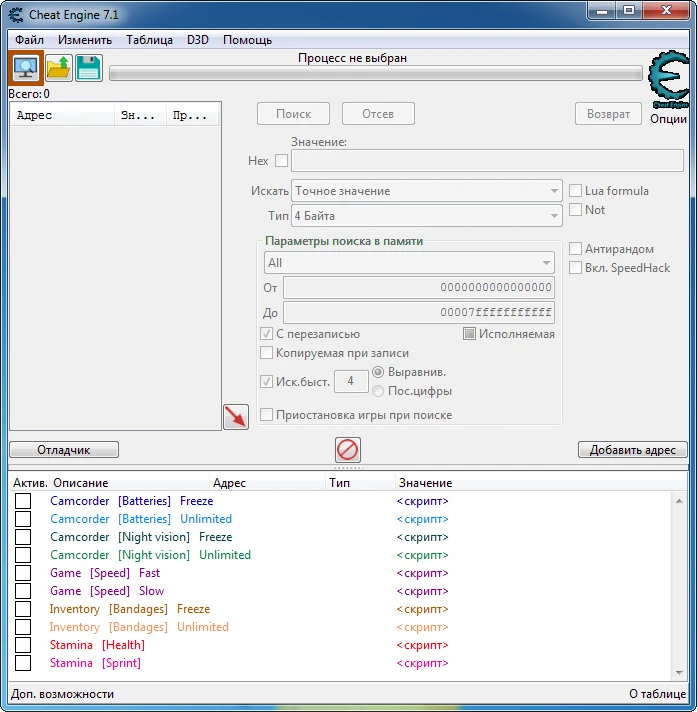Screen dimensions: 697x712
Task: Activate Stamina [Health] checkbox
Action: point(23,645)
